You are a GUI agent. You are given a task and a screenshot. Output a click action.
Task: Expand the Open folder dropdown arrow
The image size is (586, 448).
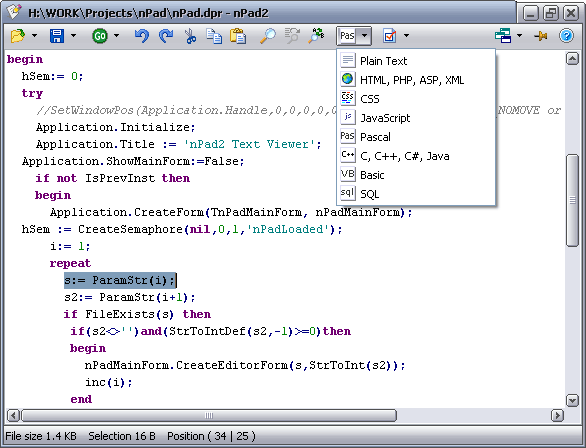tap(34, 36)
